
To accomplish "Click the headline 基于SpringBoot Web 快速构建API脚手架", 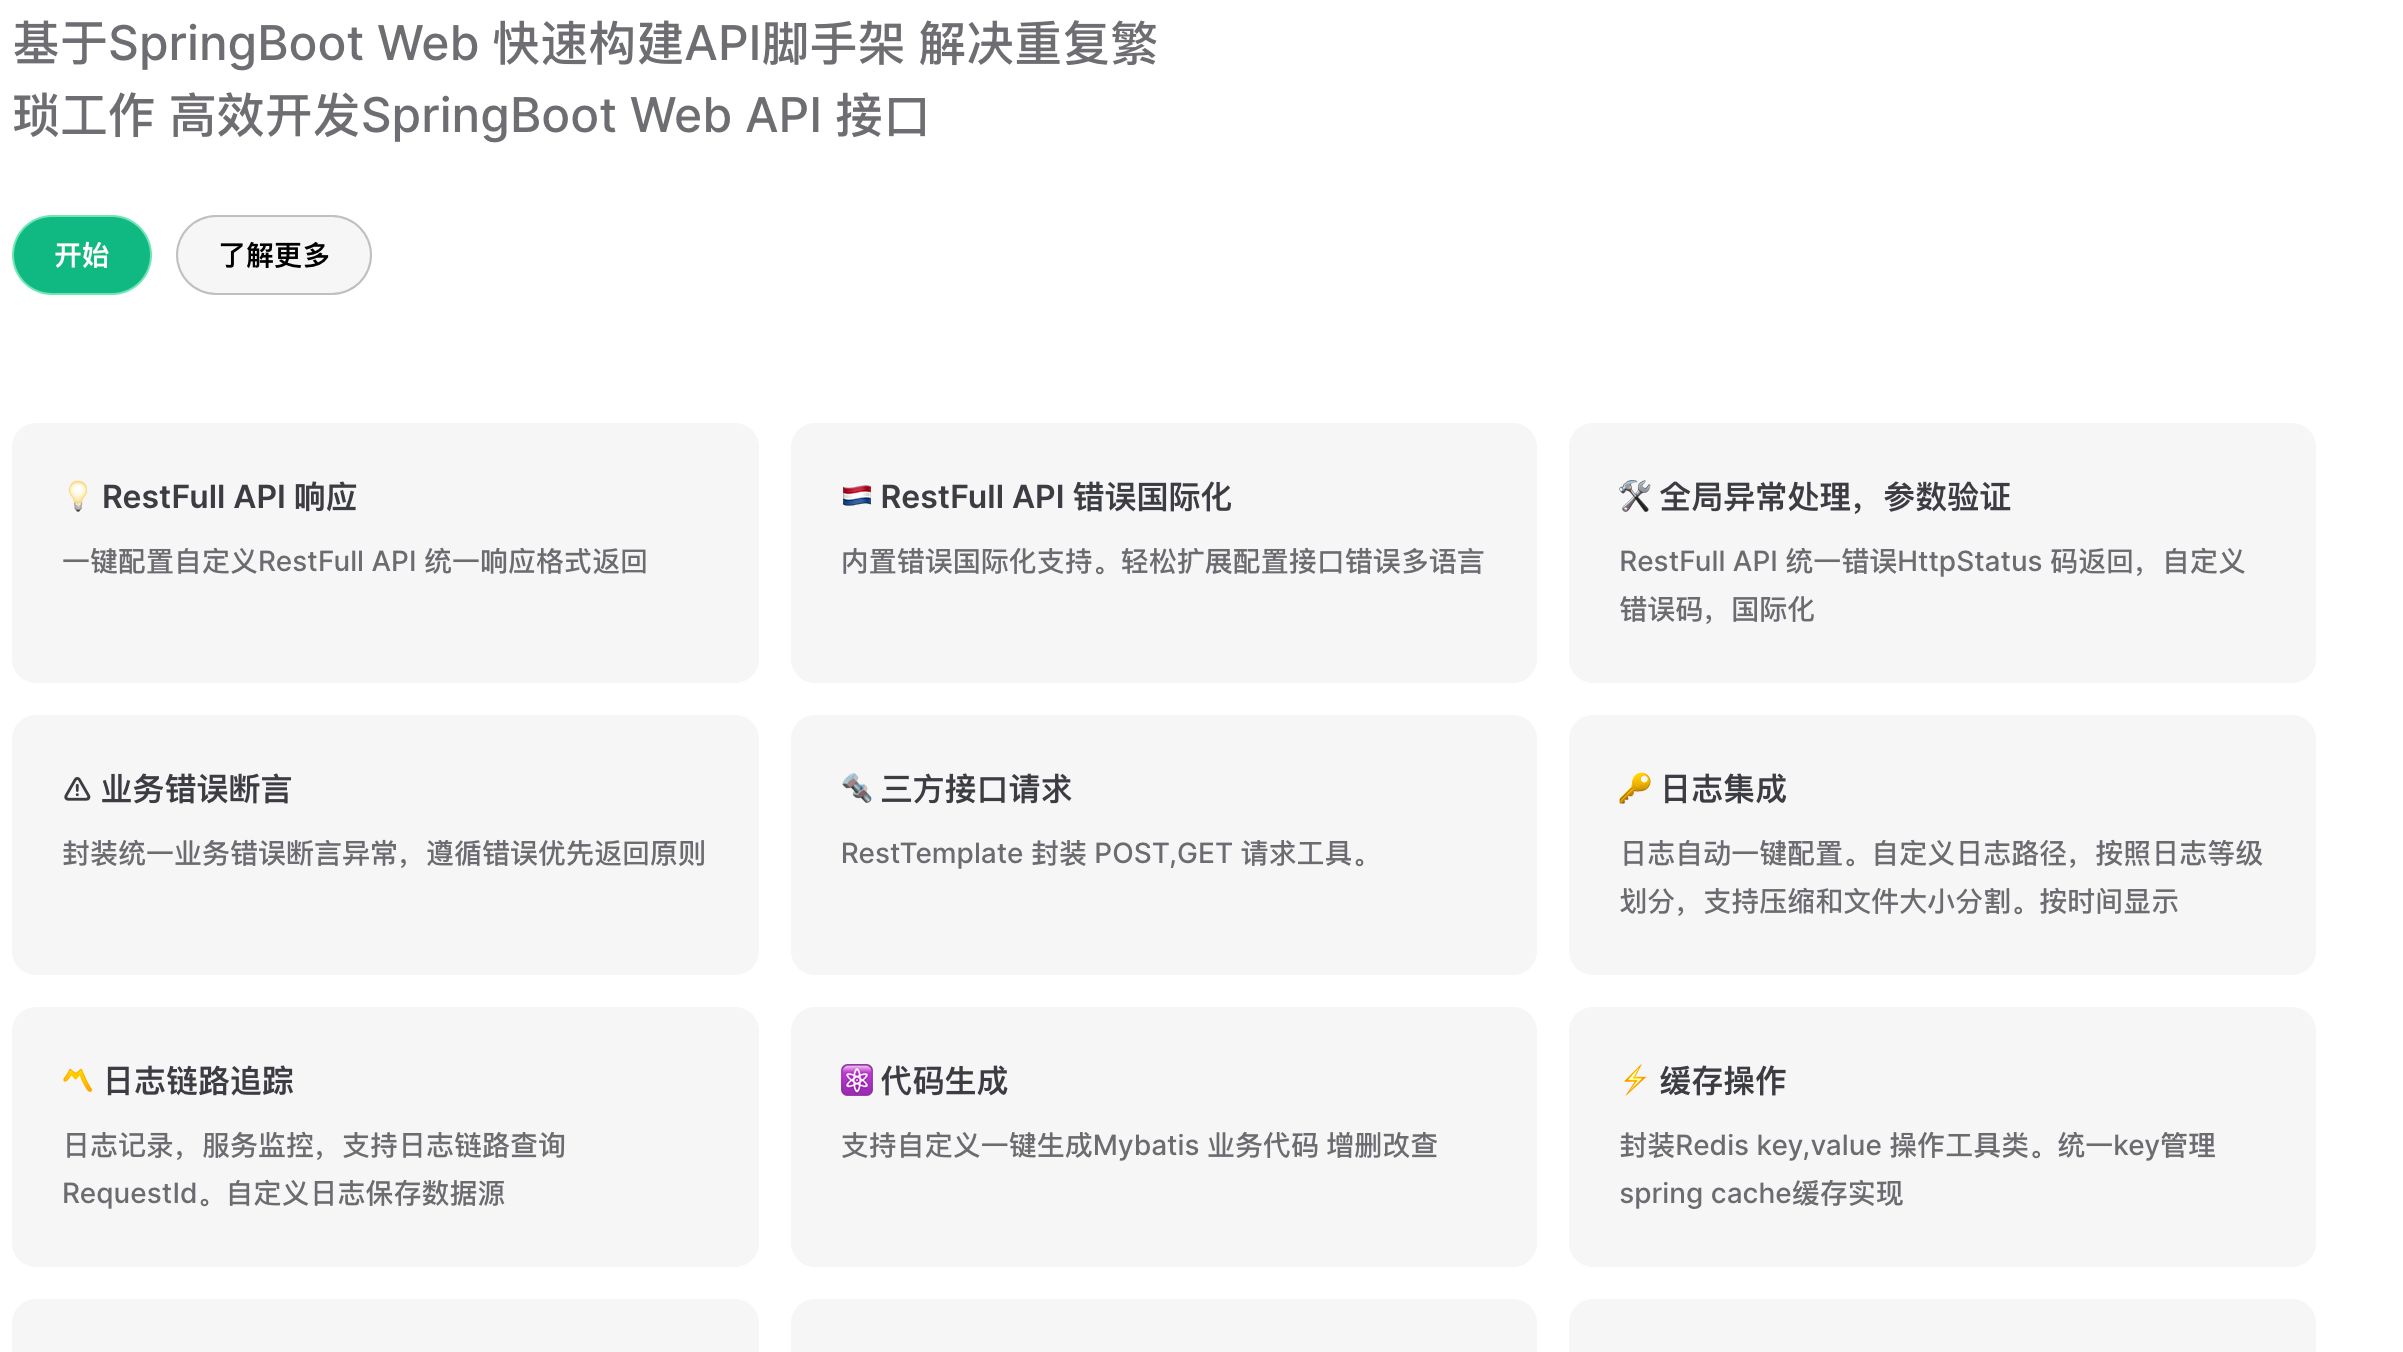I will pyautogui.click(x=585, y=80).
